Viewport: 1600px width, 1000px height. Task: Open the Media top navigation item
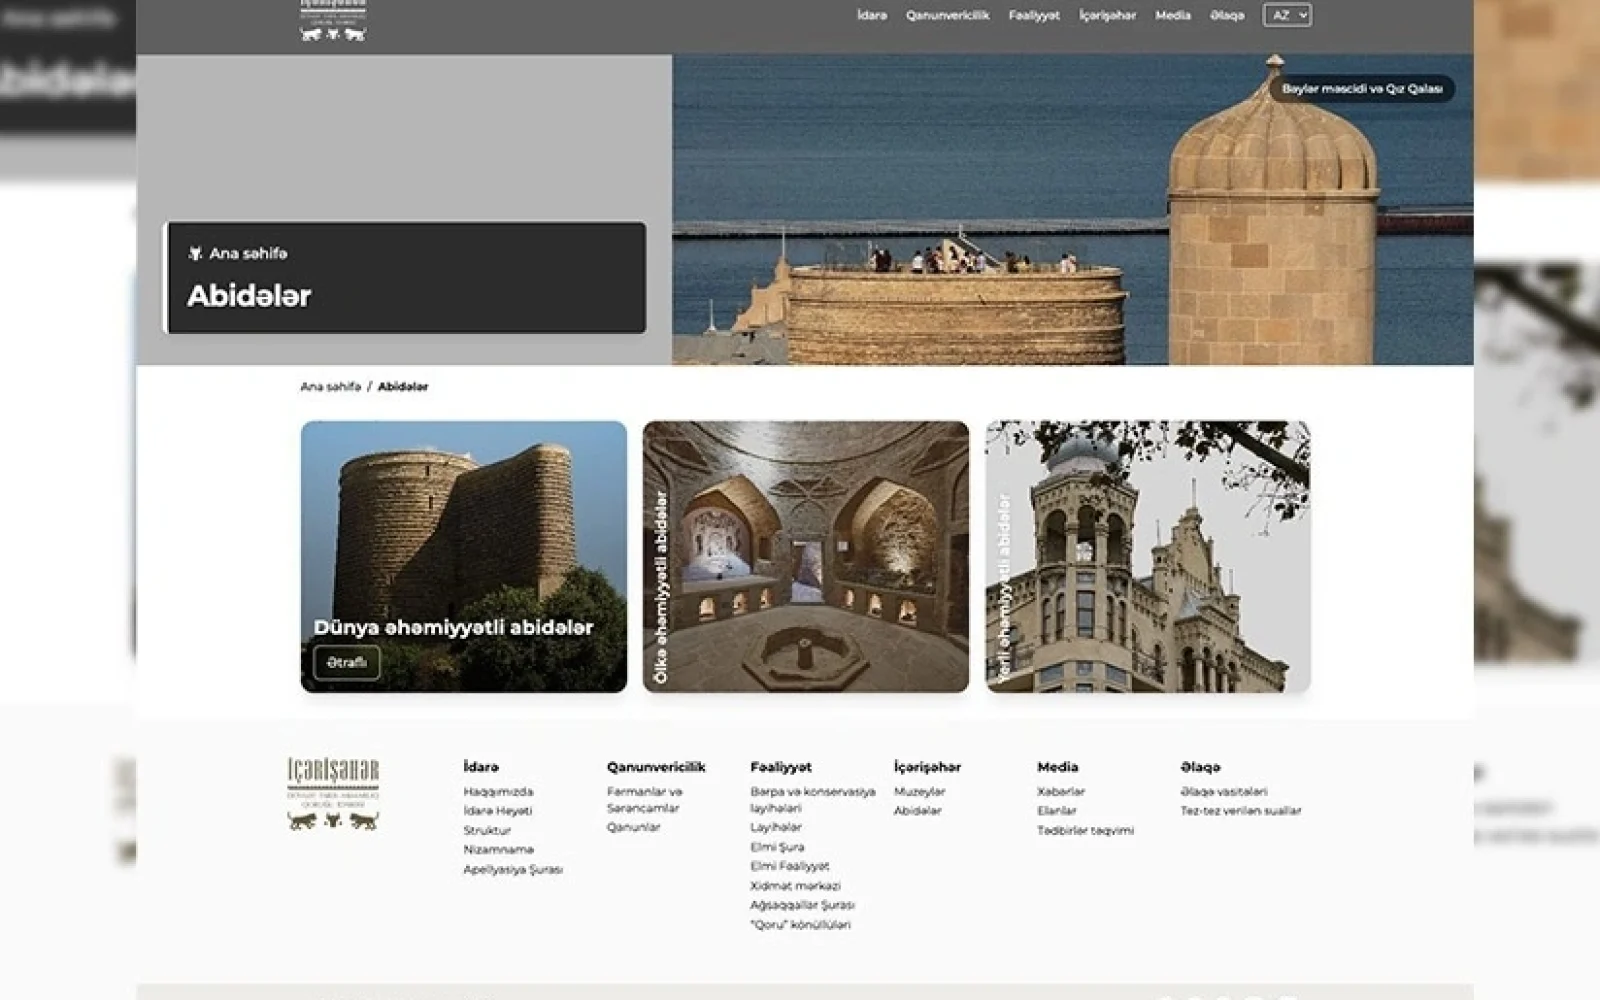(1172, 15)
